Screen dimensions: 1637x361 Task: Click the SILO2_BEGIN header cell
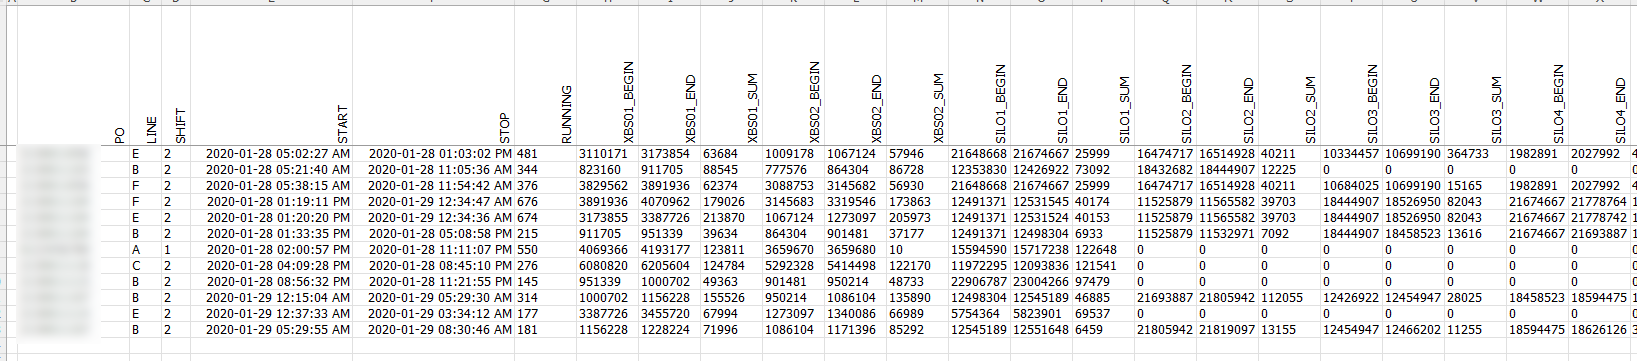1166,76
